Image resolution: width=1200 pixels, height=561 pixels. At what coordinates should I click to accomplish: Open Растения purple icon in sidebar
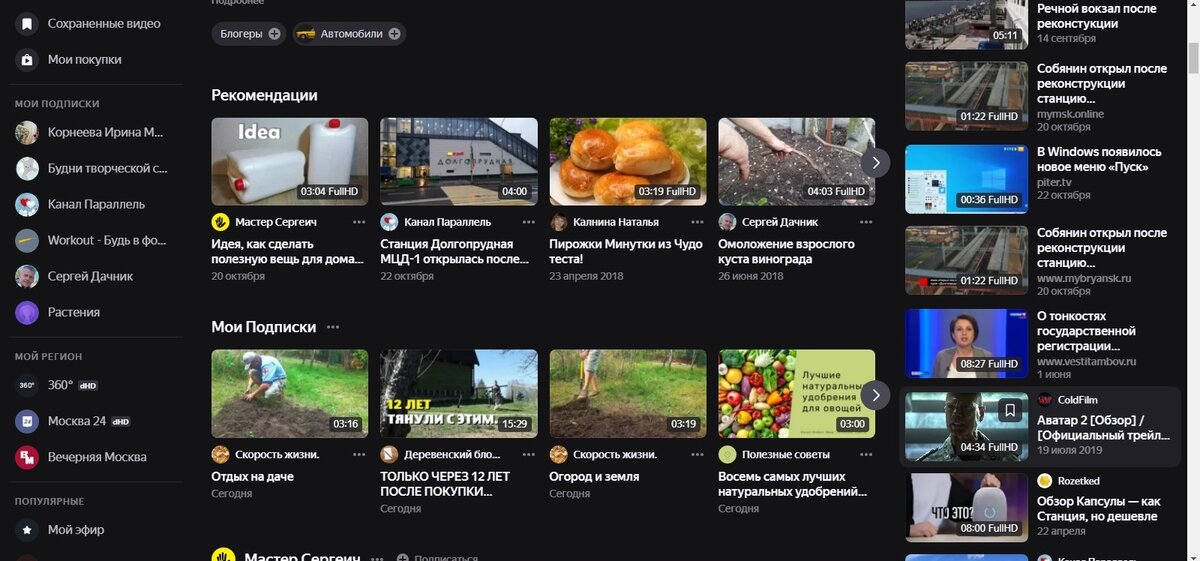(x=27, y=312)
